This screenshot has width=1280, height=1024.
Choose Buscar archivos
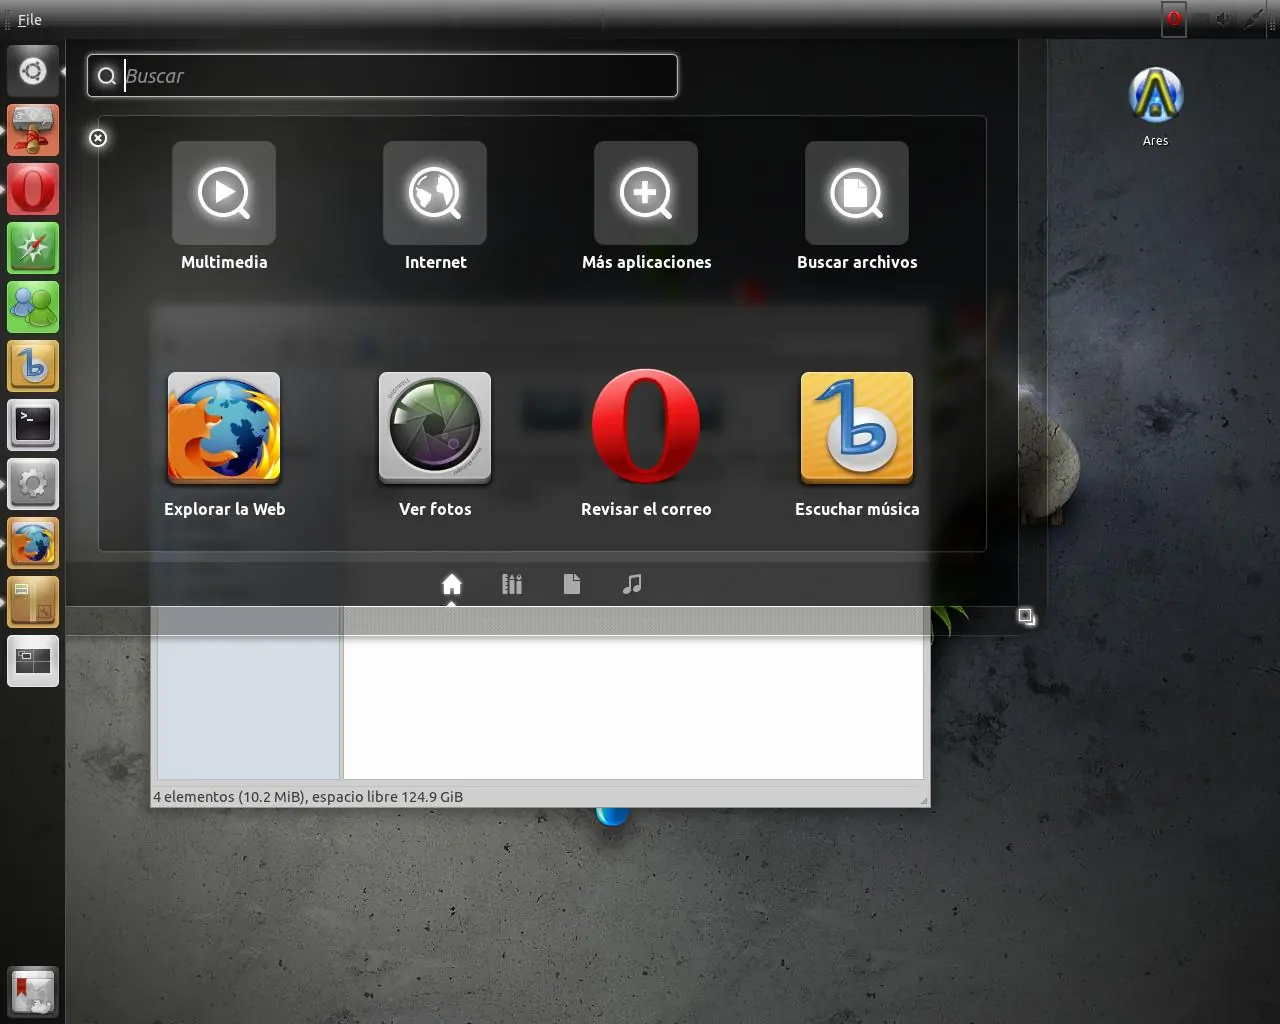coord(857,194)
